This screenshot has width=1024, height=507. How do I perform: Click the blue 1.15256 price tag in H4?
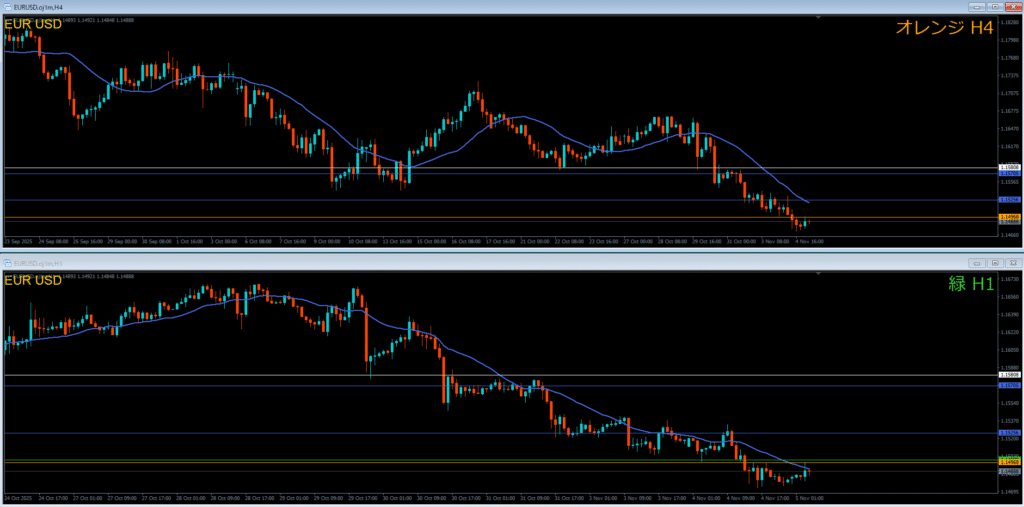coord(1009,200)
